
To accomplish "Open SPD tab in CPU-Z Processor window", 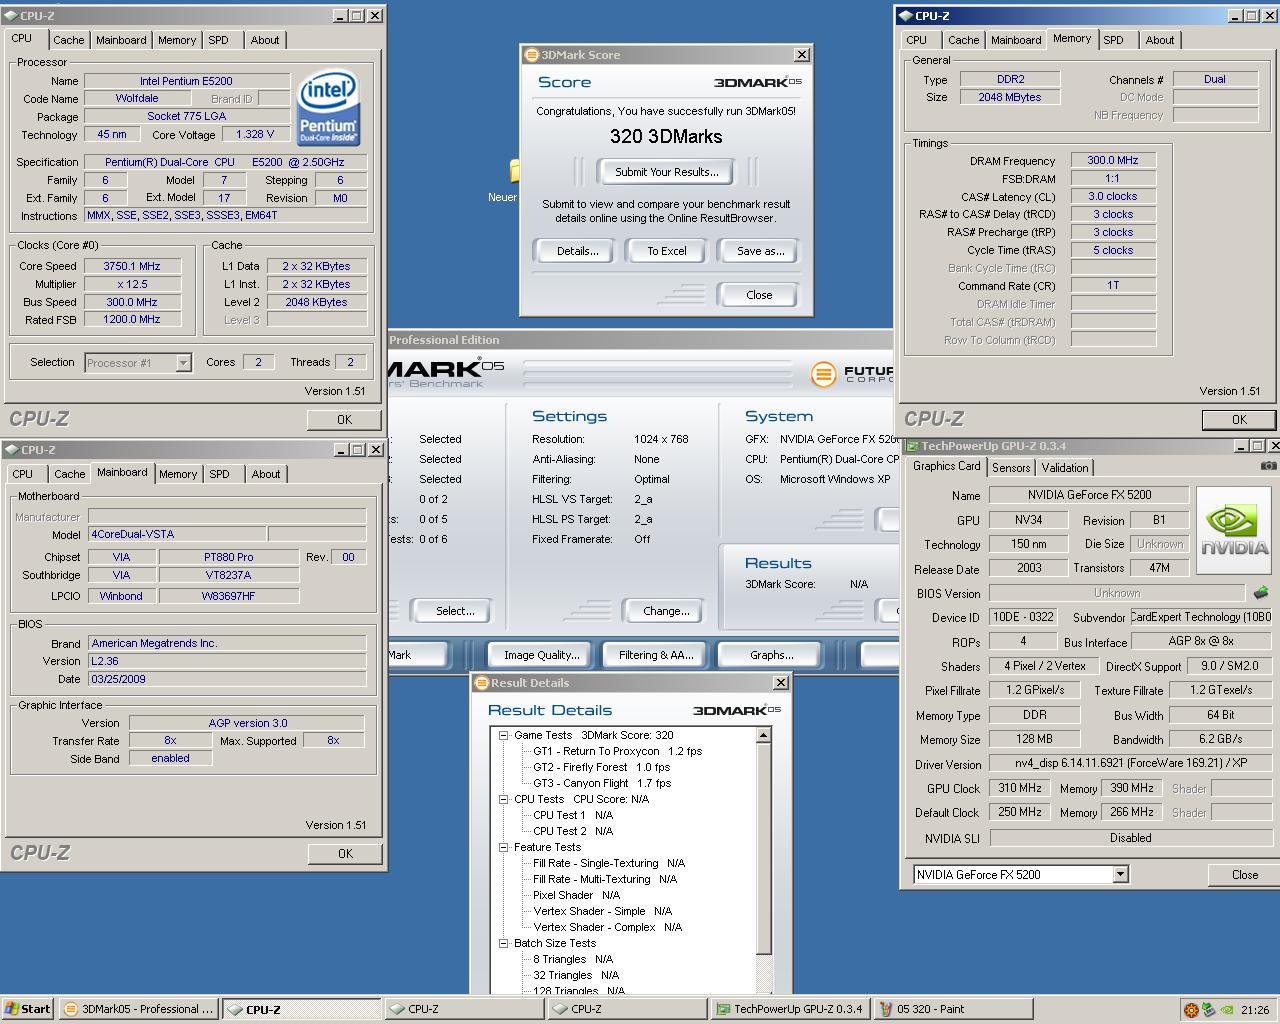I will [219, 40].
